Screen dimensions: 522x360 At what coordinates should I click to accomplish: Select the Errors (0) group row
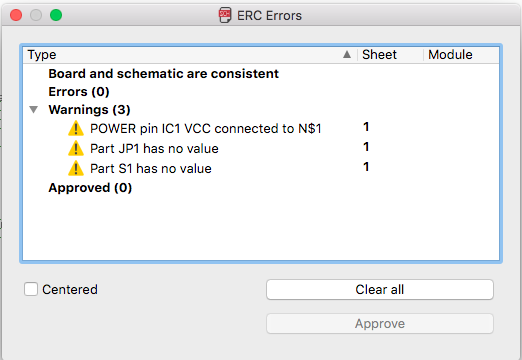click(x=261, y=92)
